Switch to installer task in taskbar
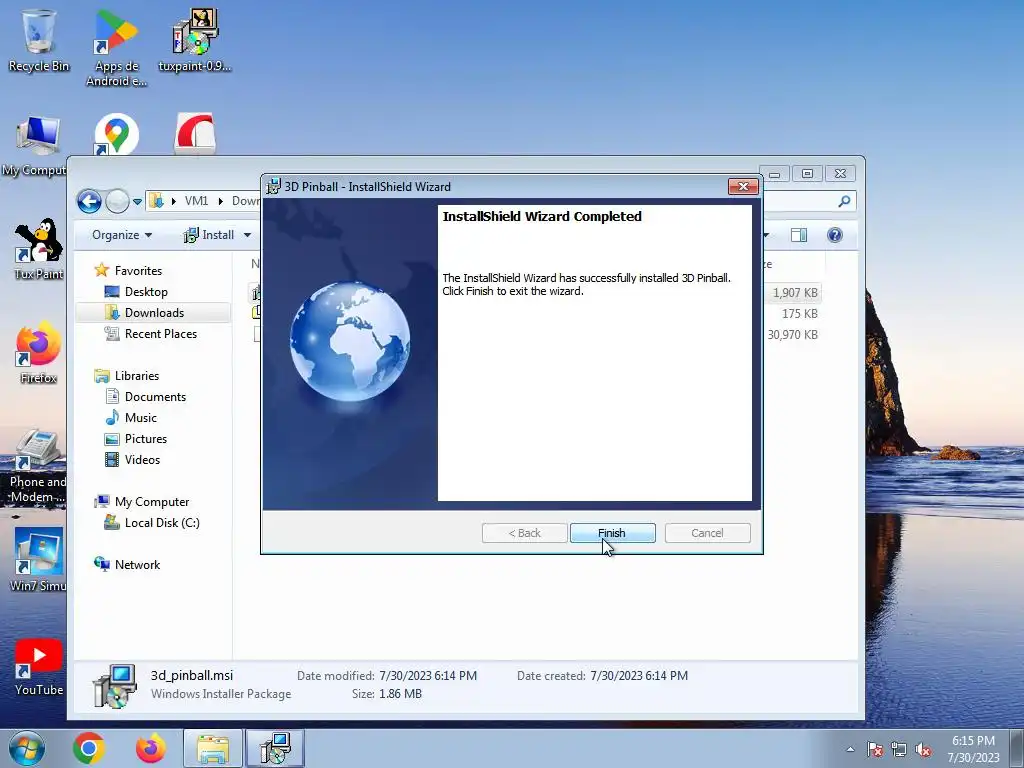Image resolution: width=1024 pixels, height=768 pixels. tap(275, 748)
